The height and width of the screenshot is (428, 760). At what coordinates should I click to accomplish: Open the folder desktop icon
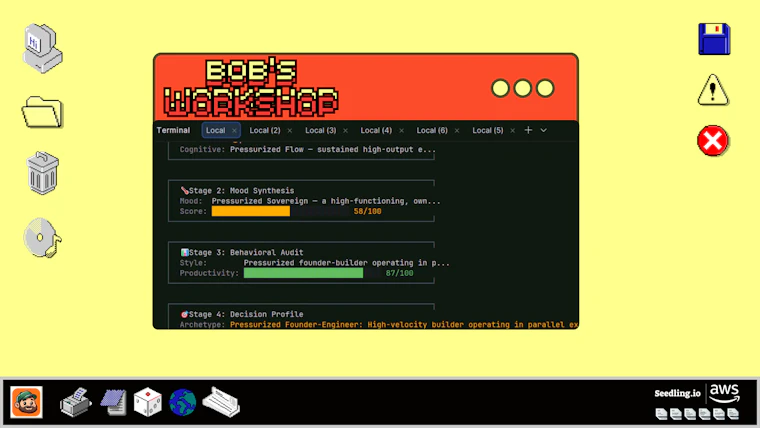[x=43, y=112]
